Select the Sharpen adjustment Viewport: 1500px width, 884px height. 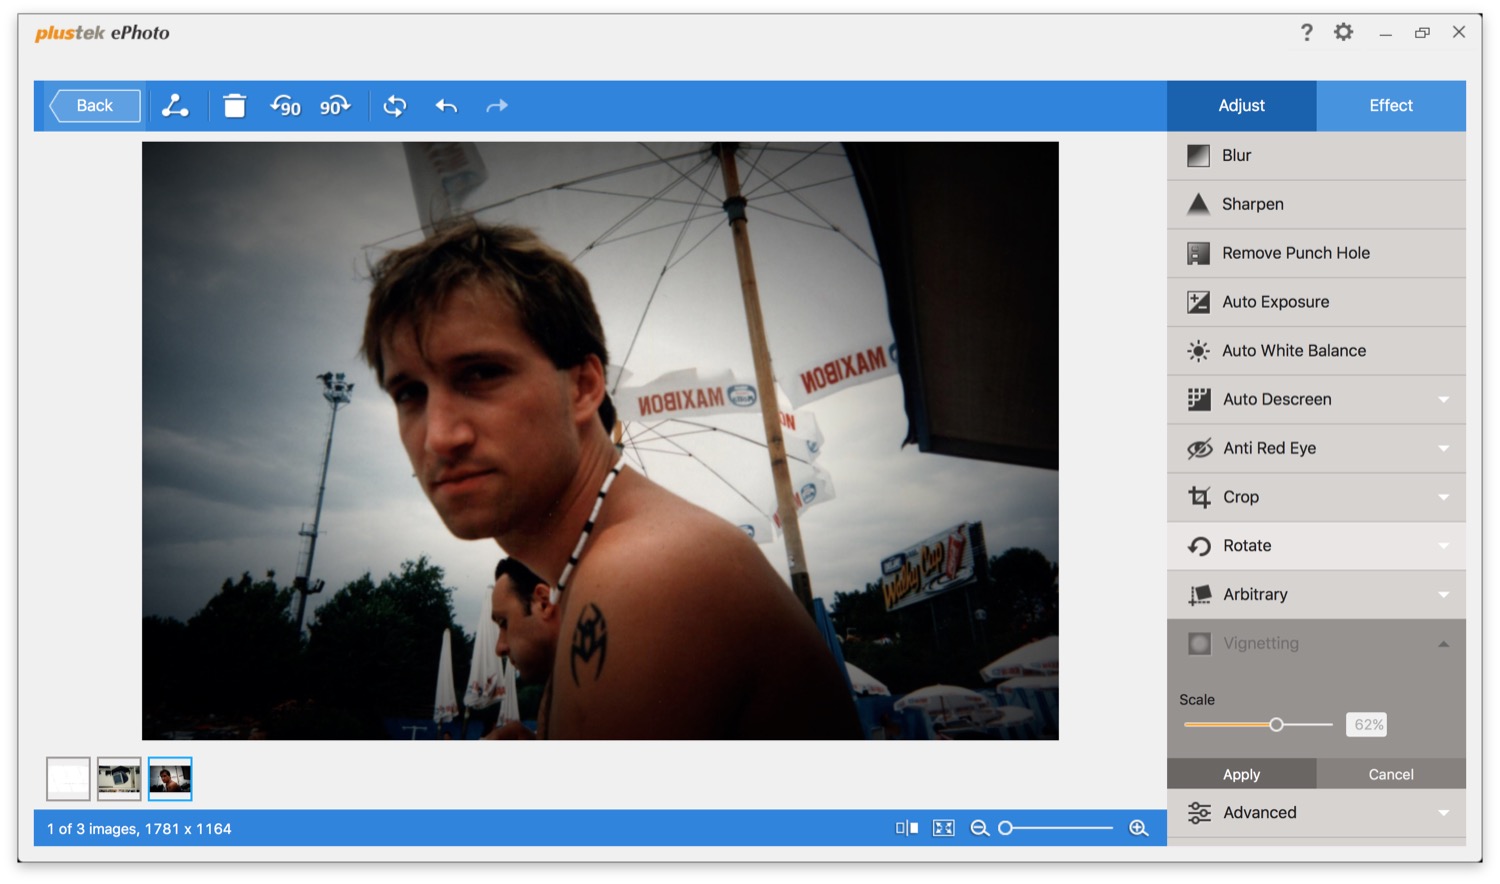(1316, 204)
